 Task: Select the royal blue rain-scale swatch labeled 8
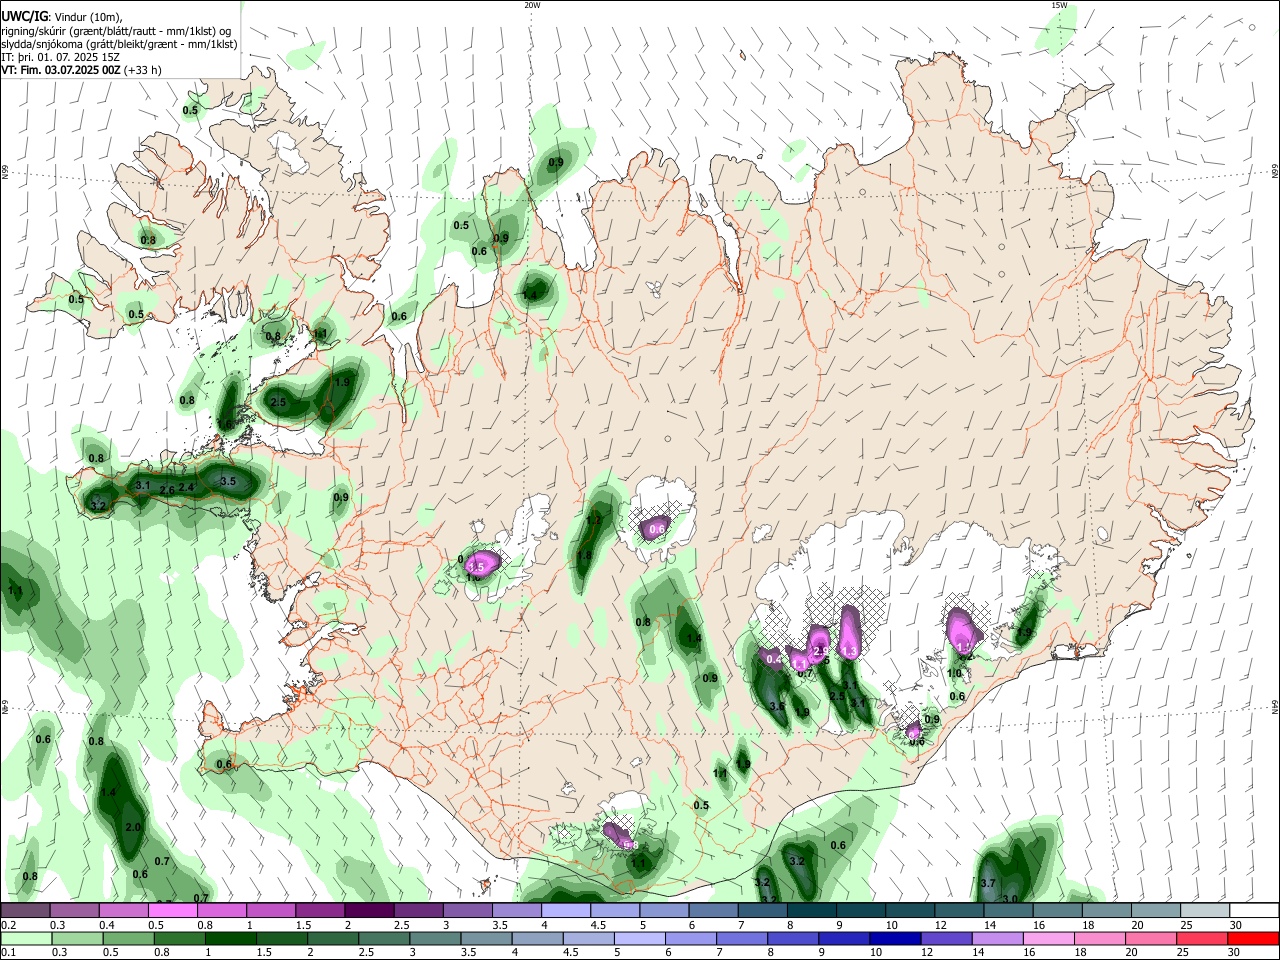click(x=792, y=938)
